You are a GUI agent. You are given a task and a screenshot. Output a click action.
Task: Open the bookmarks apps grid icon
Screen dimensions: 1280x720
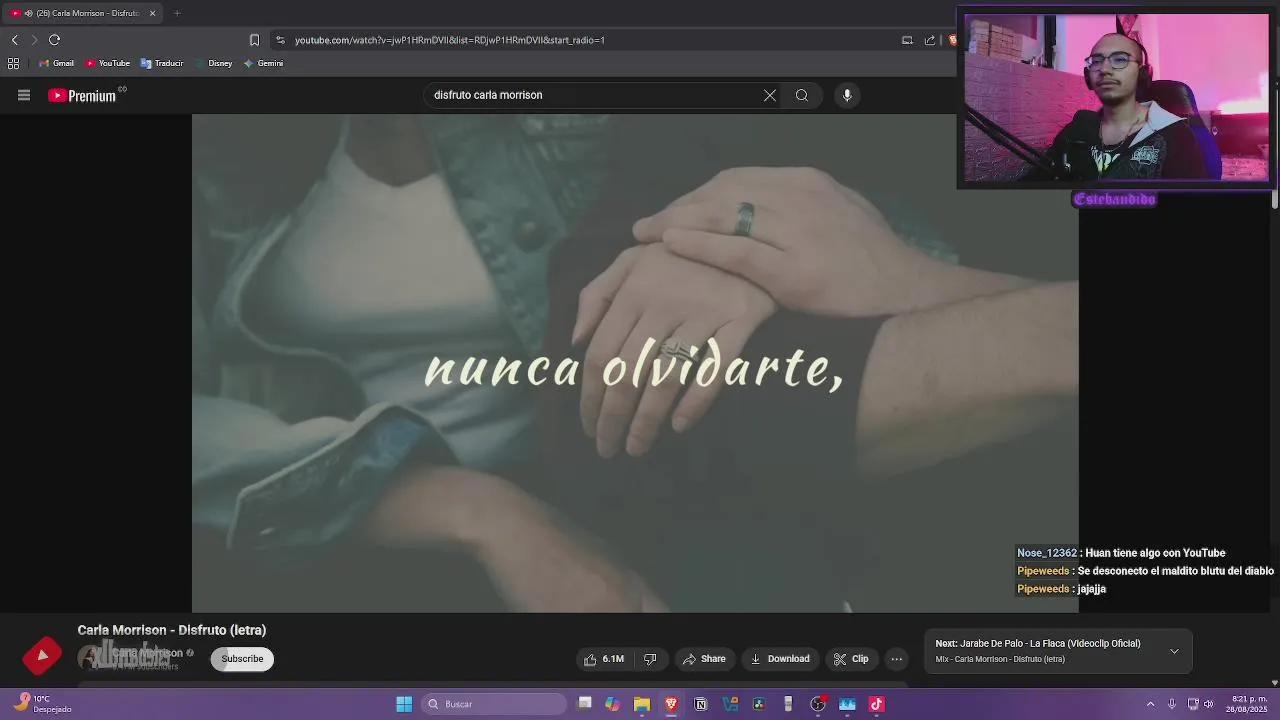pos(13,63)
